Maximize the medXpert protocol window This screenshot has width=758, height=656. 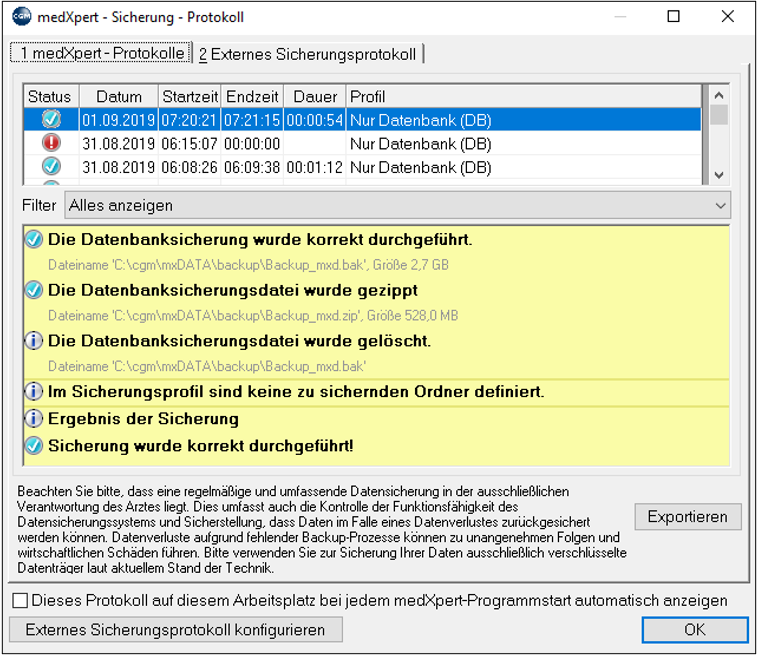[x=673, y=16]
